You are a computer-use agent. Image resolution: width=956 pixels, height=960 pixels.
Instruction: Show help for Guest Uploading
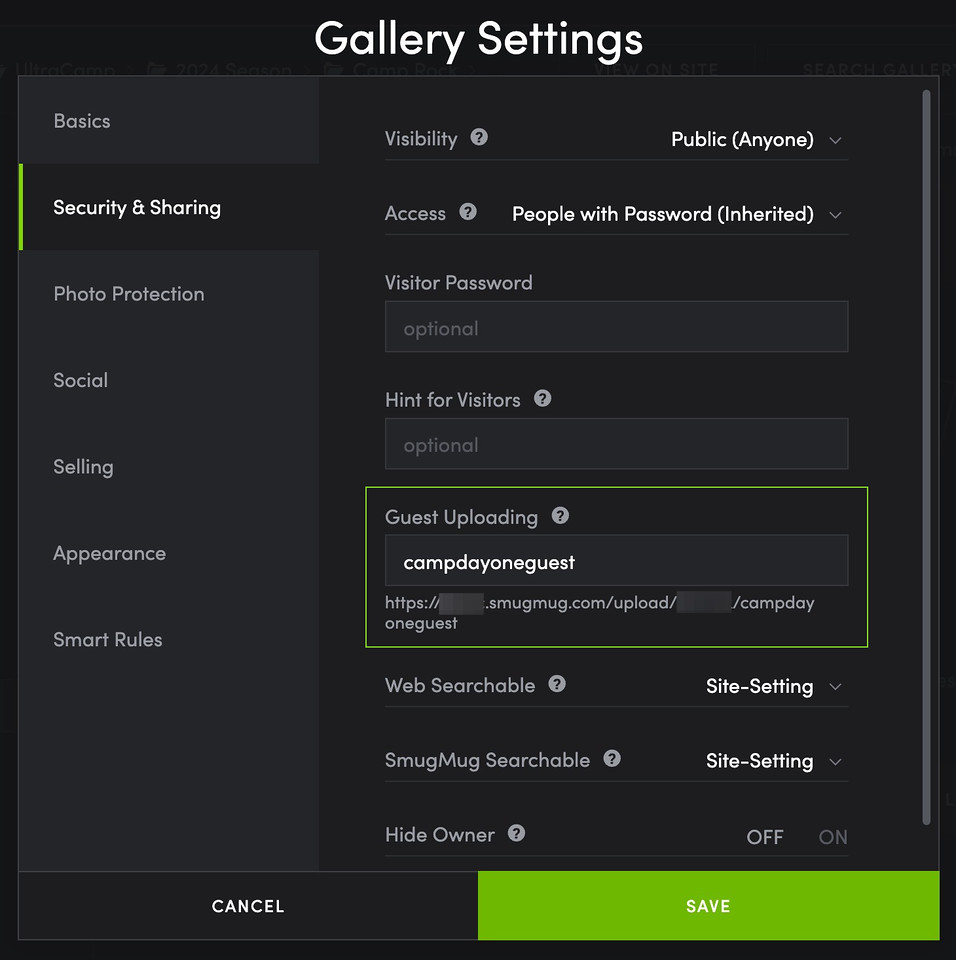560,516
